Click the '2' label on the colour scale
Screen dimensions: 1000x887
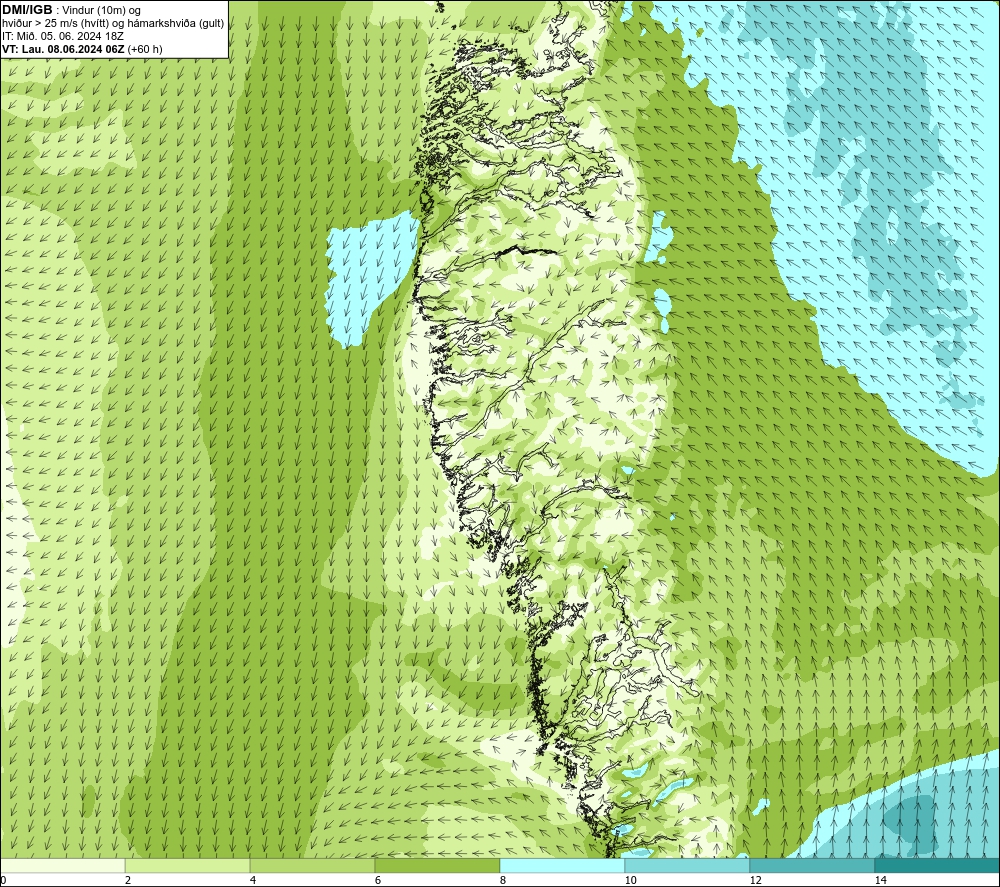tap(128, 881)
